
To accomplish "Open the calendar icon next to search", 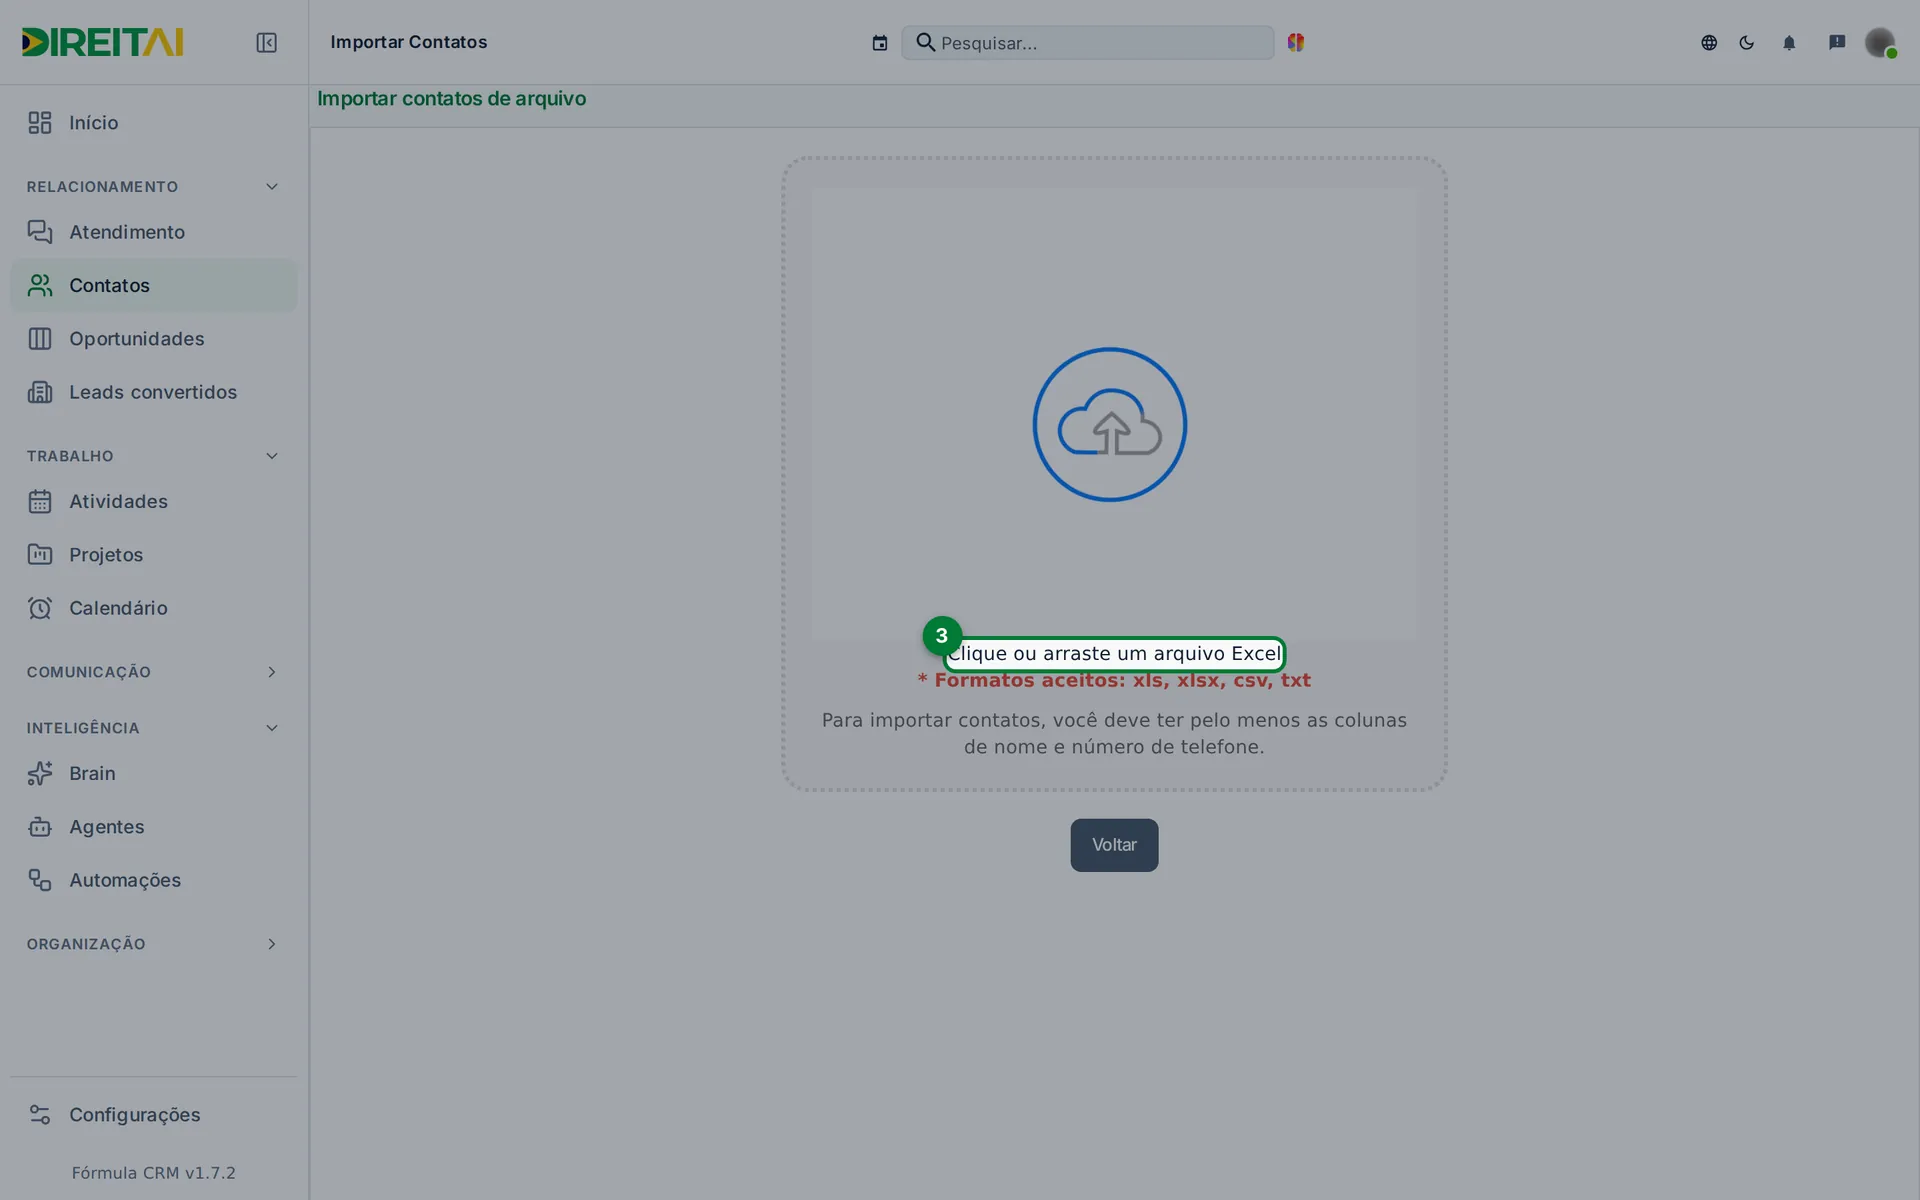I will [879, 43].
